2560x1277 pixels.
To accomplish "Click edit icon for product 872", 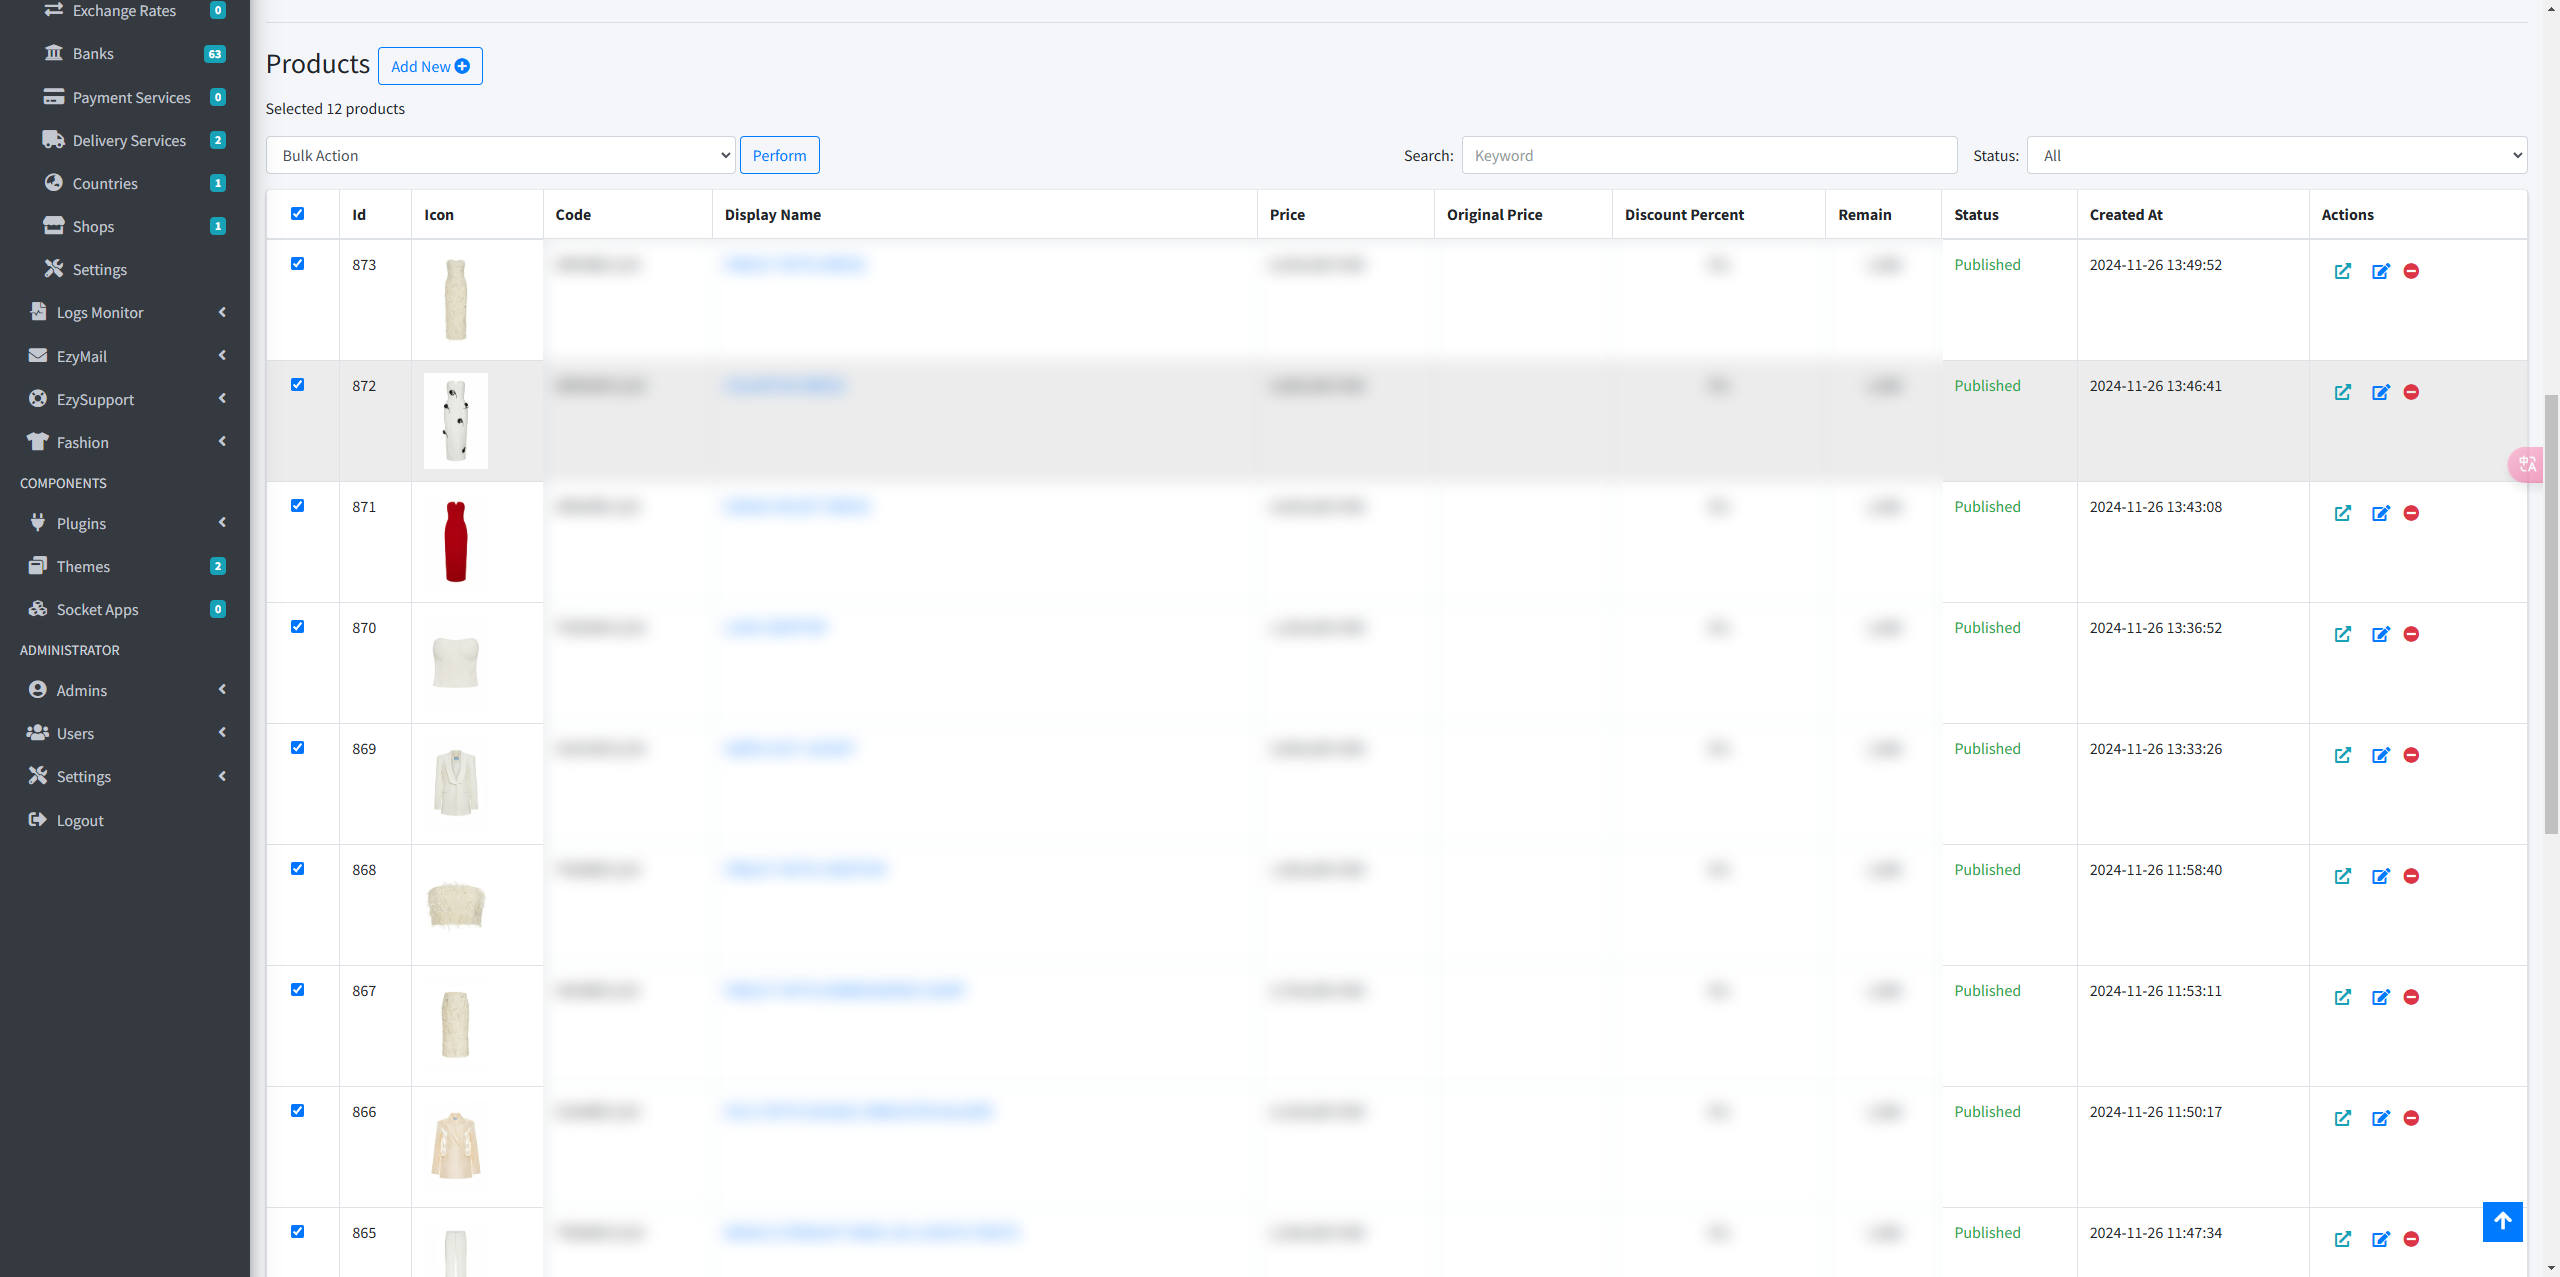I will 2380,392.
